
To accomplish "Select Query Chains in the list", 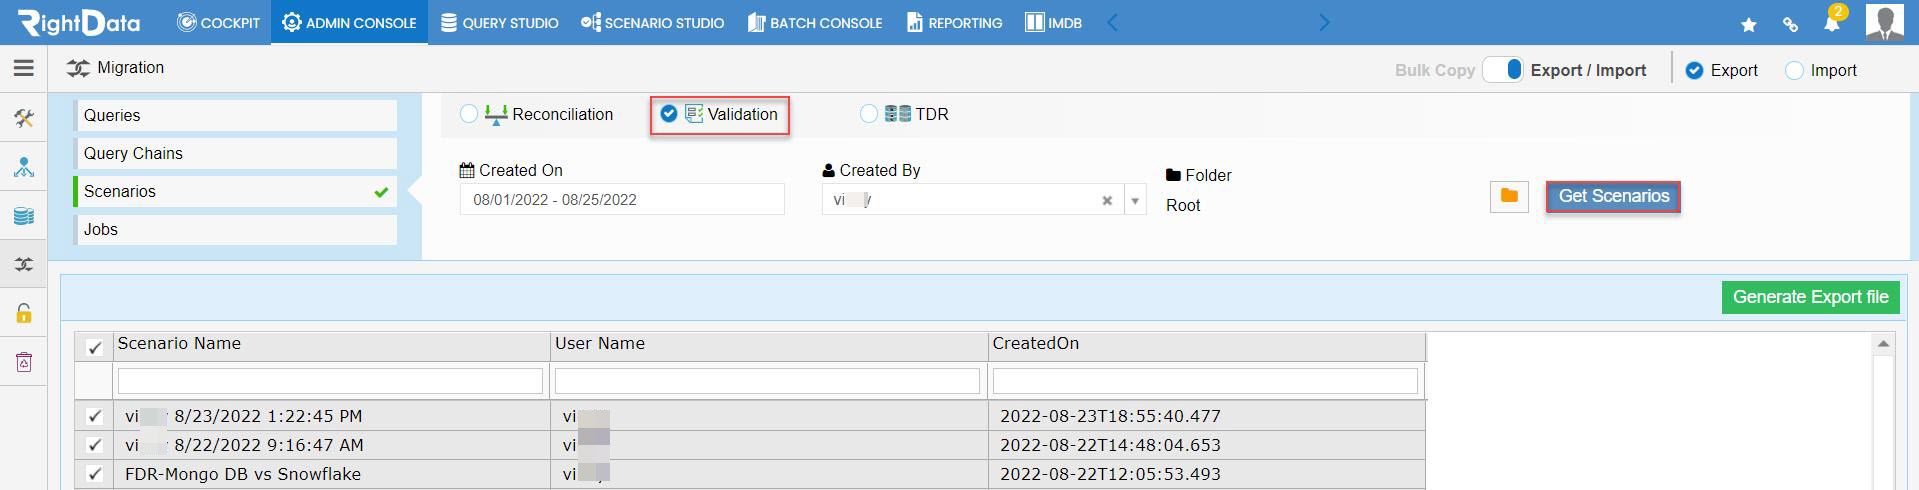I will [x=236, y=153].
